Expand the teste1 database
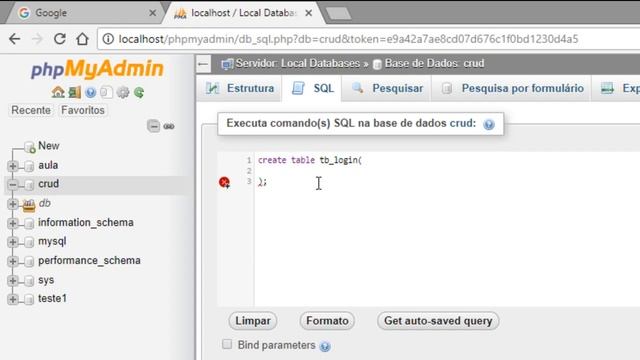This screenshot has height=360, width=640. (x=13, y=299)
